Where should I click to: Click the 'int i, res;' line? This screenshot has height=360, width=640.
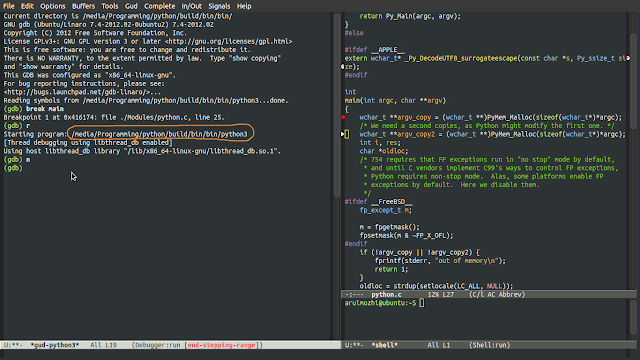380,142
